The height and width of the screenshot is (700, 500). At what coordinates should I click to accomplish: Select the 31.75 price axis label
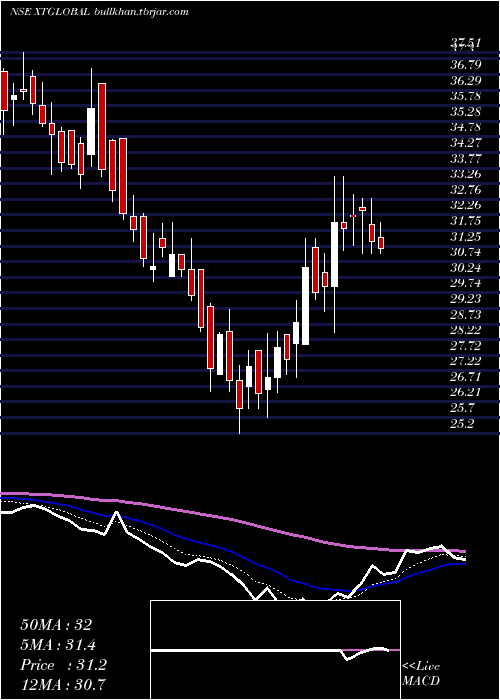click(x=465, y=221)
